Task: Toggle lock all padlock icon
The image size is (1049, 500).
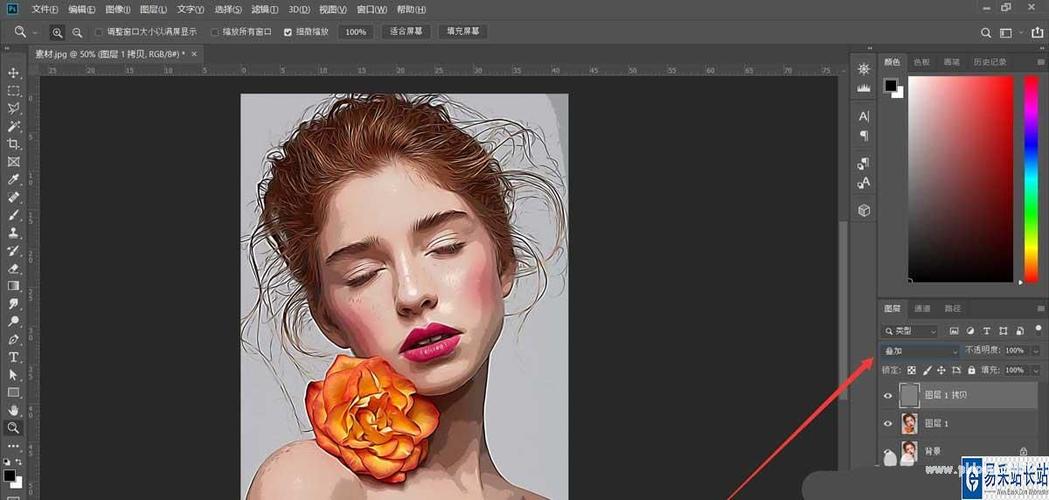Action: [x=971, y=369]
